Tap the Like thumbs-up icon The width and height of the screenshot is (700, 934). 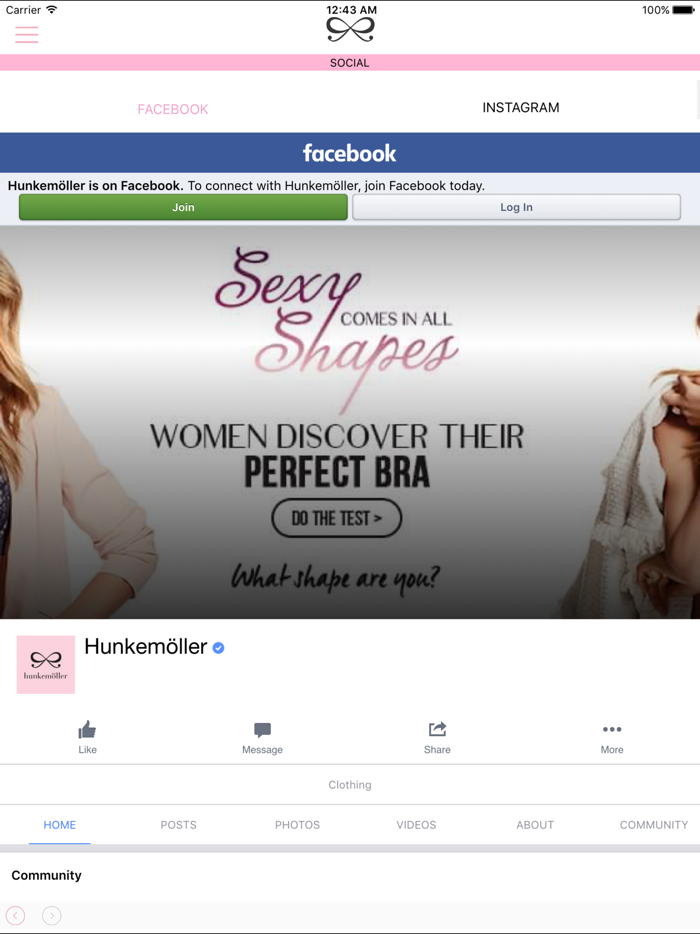(87, 731)
